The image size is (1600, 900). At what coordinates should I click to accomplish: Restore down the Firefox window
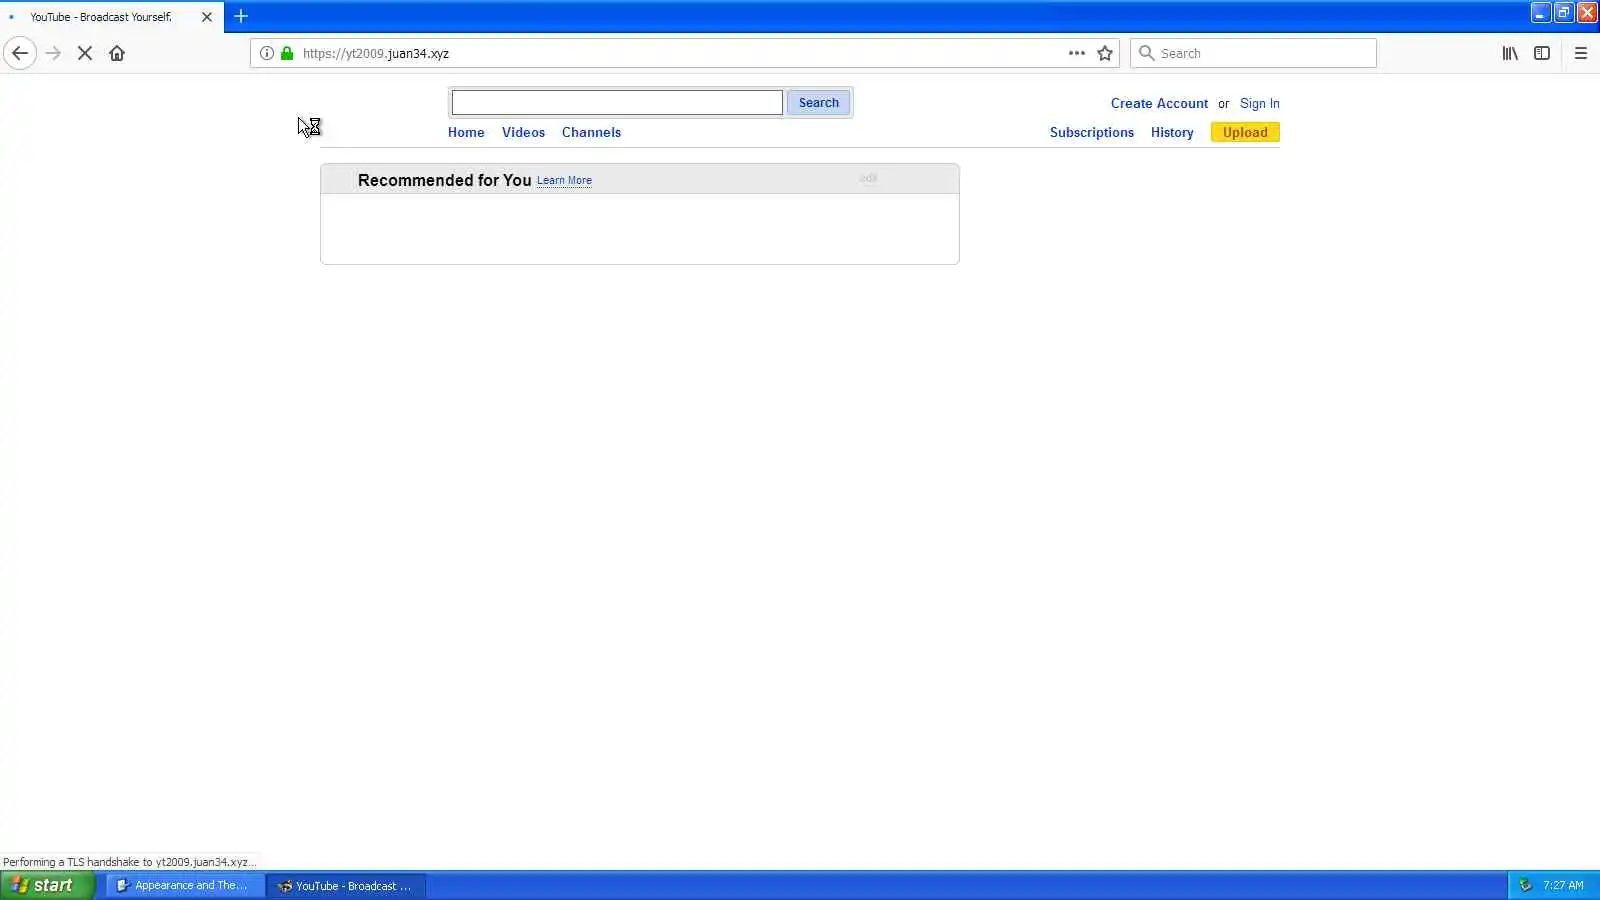click(1564, 13)
